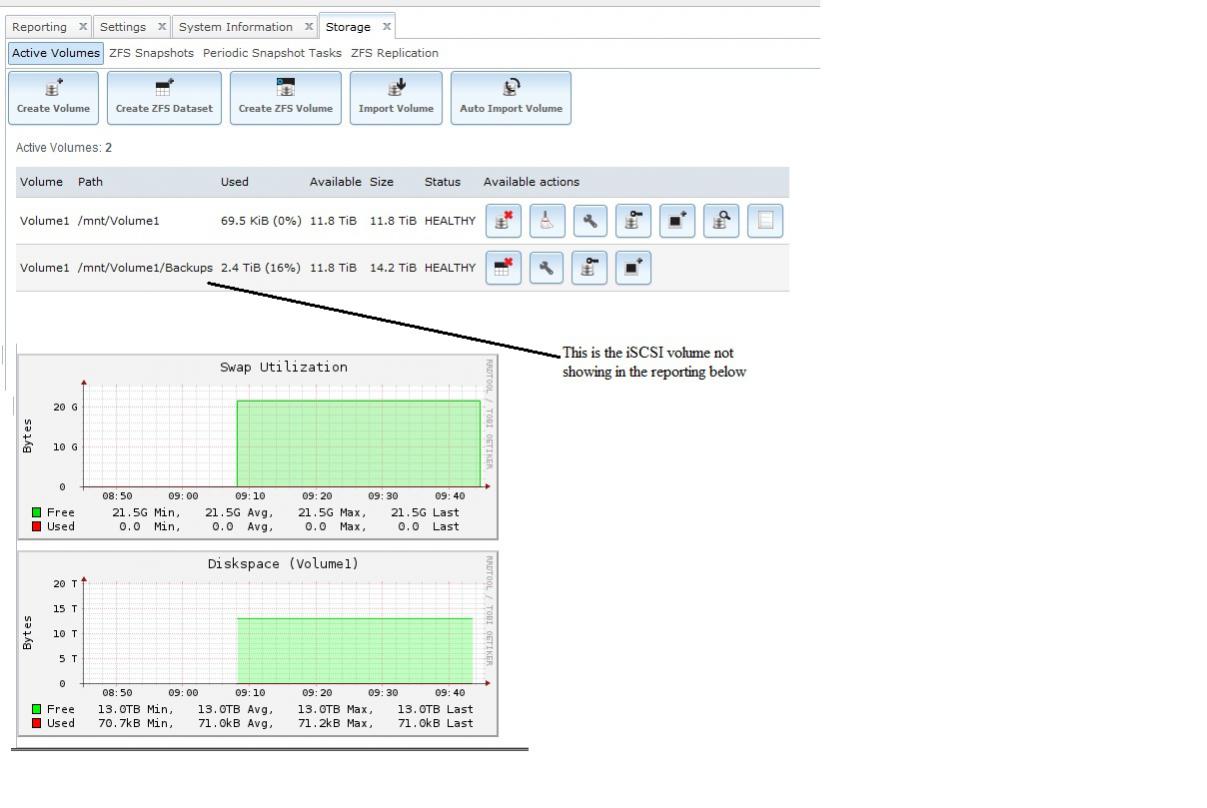Click the Used column header
The image size is (1207, 808).
pyautogui.click(x=235, y=182)
